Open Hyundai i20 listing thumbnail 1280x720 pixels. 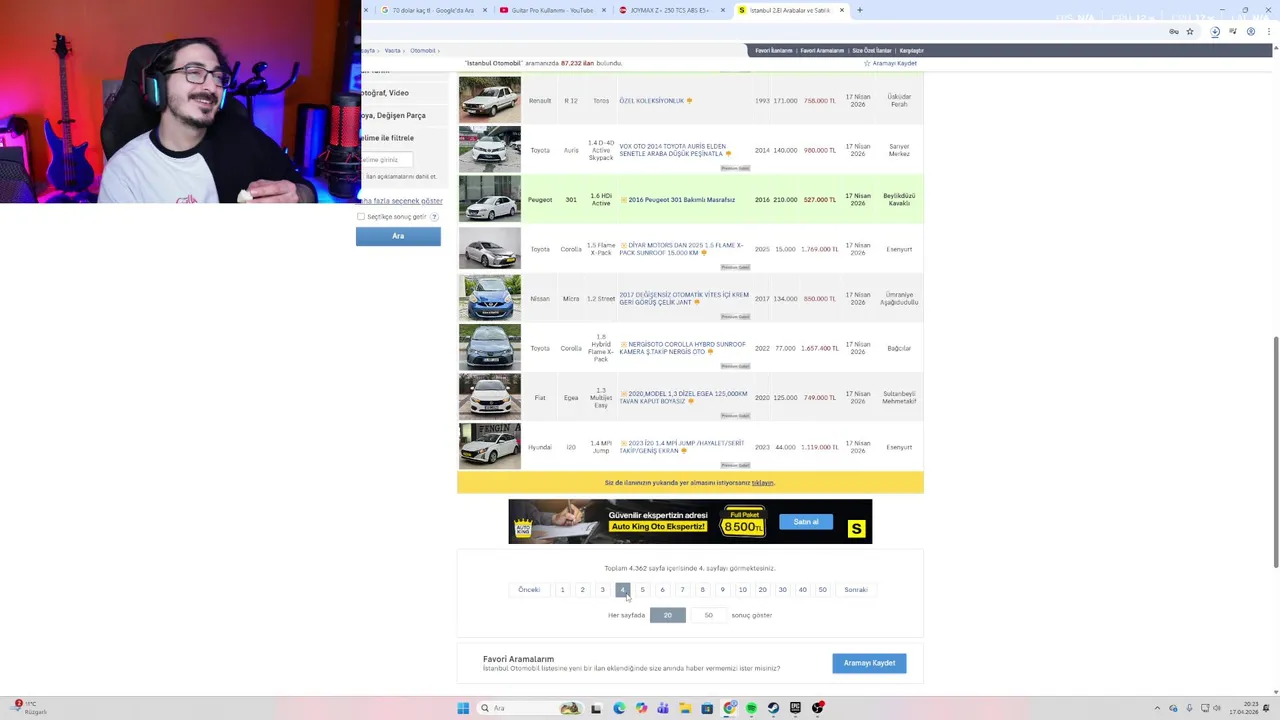tap(490, 446)
